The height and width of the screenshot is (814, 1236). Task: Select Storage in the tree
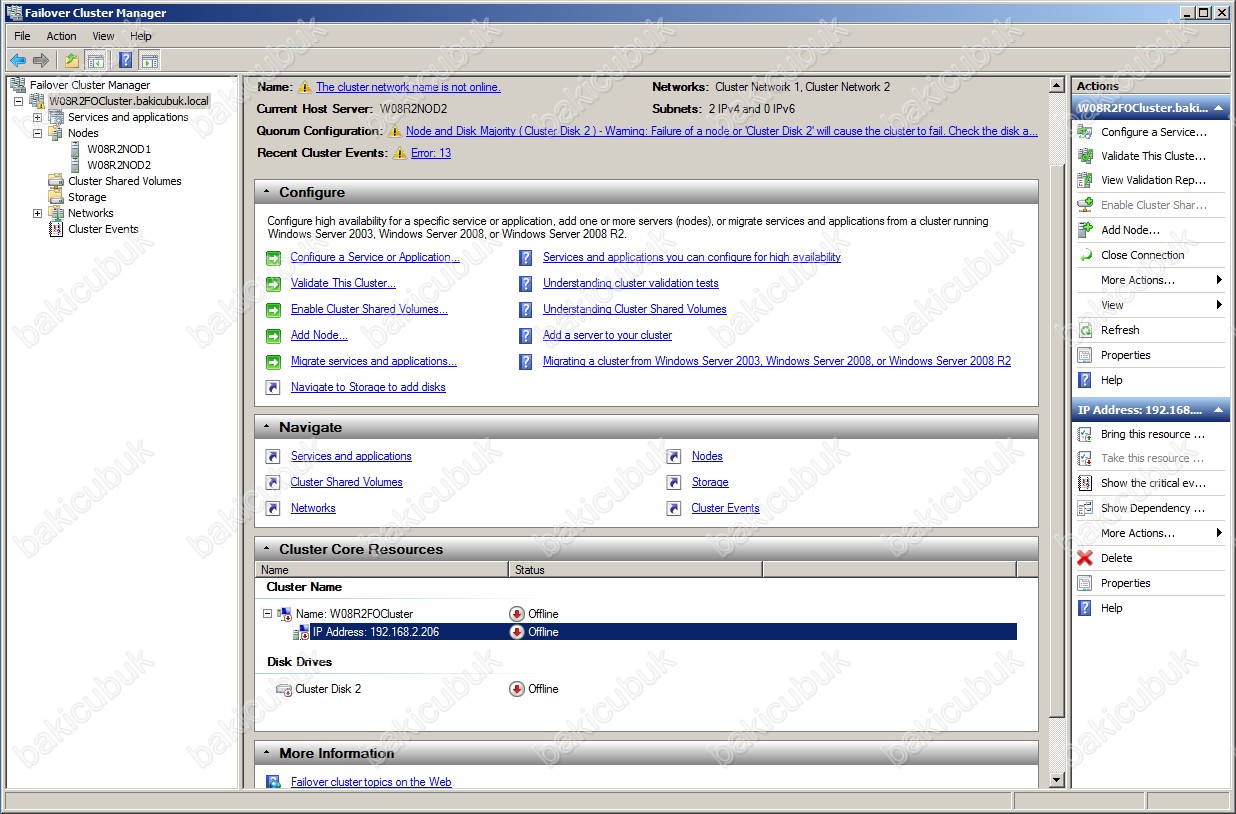(x=87, y=197)
